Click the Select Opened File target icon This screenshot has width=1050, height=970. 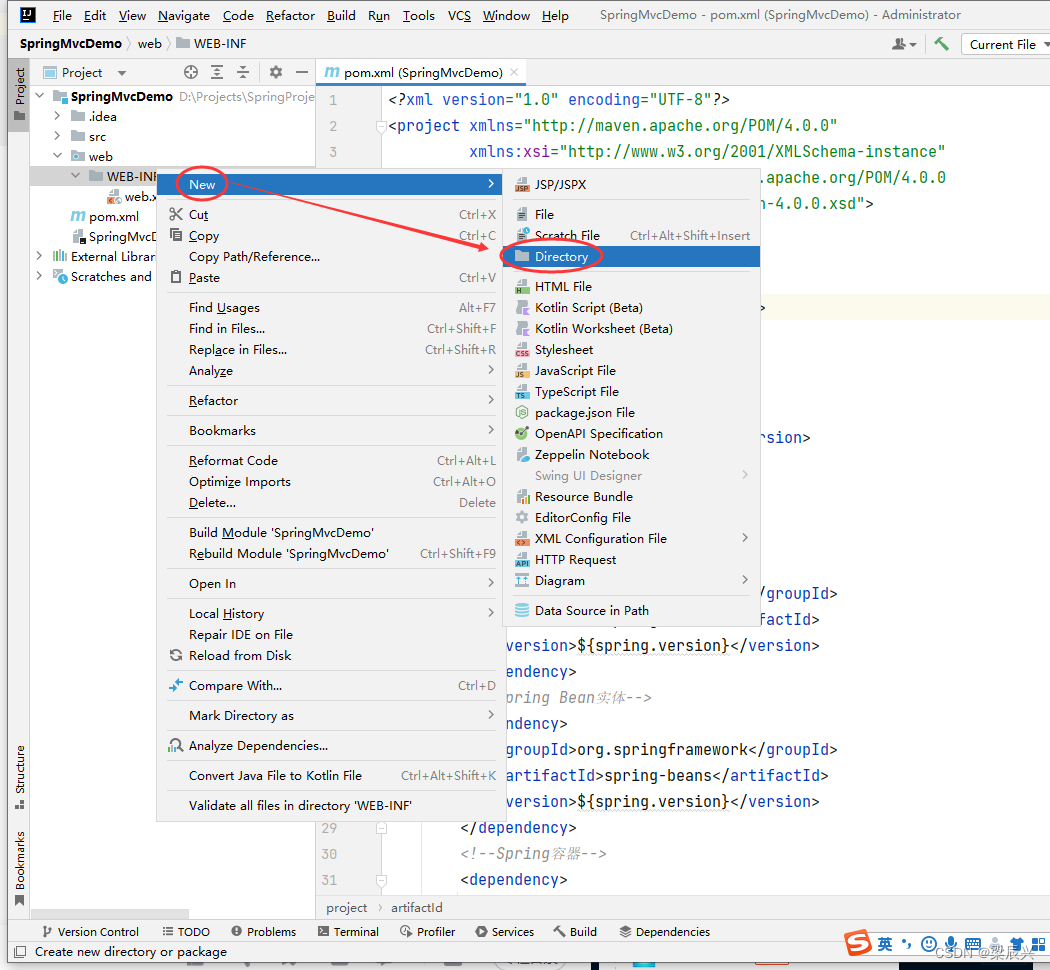pos(191,72)
